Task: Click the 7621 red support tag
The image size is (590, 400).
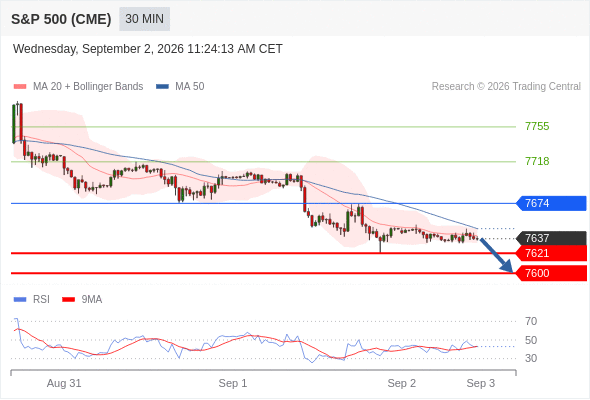Action: point(551,253)
